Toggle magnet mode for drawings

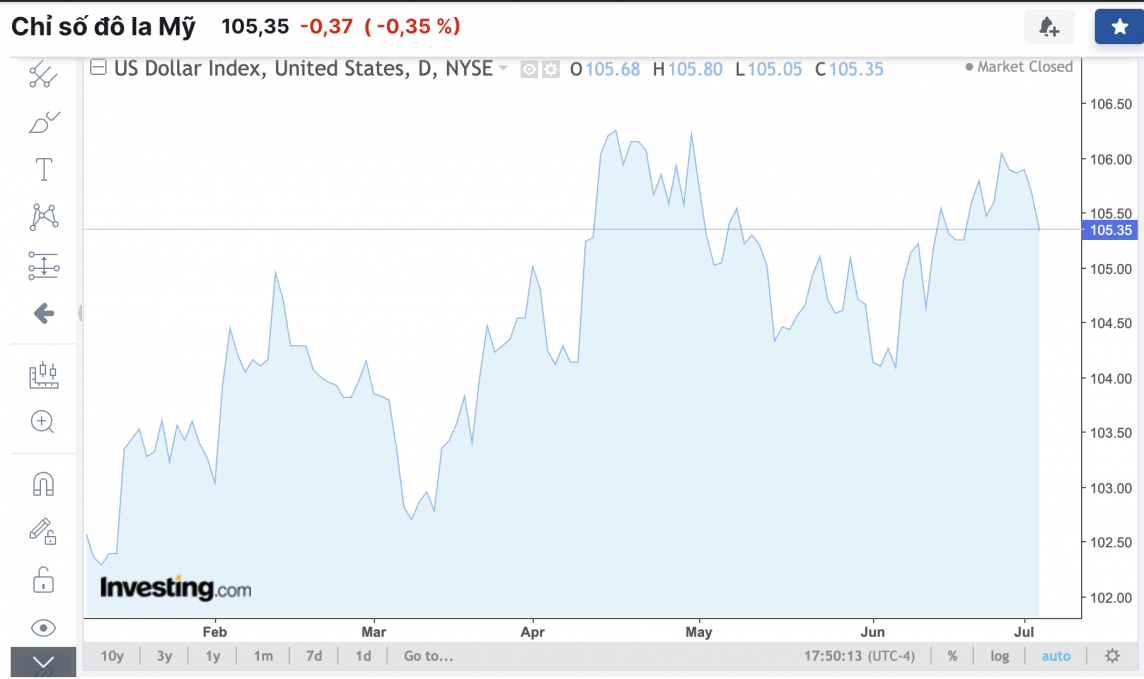[x=43, y=484]
